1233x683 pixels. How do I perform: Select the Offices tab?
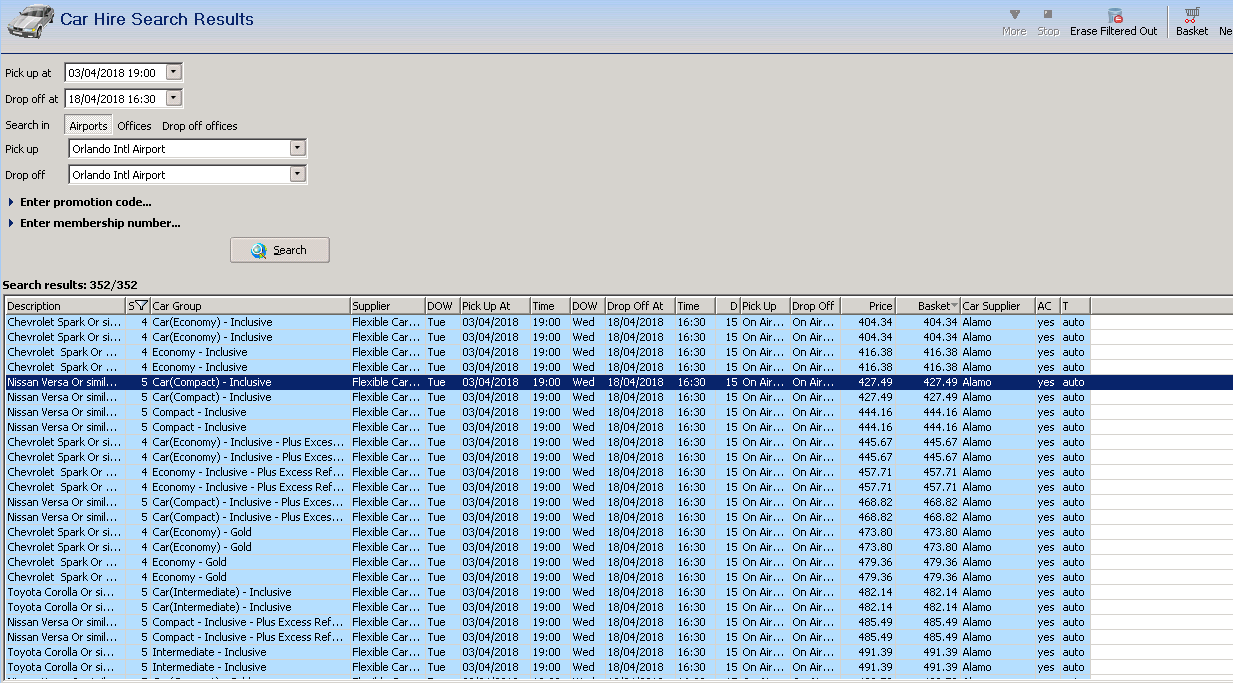point(134,126)
